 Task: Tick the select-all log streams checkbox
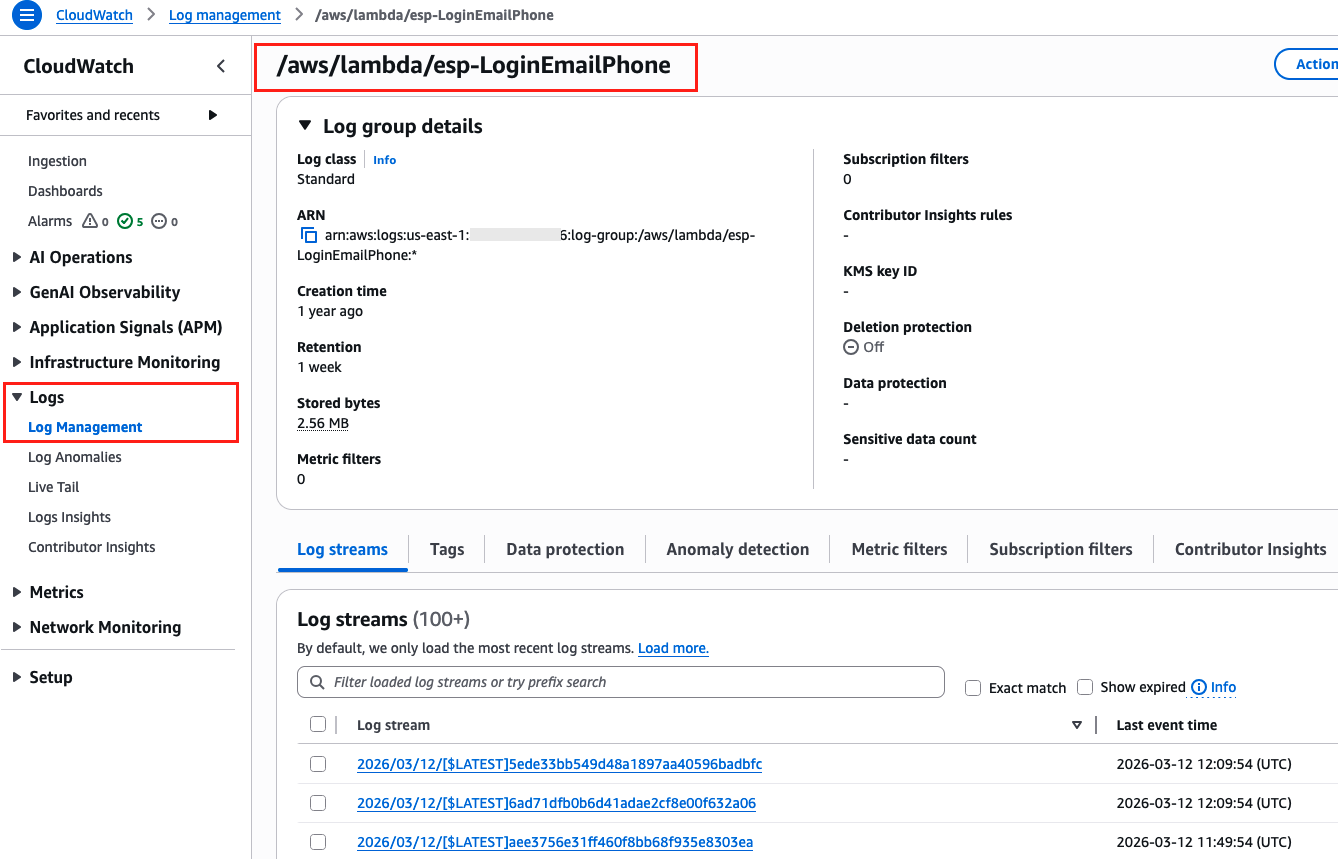tap(318, 725)
